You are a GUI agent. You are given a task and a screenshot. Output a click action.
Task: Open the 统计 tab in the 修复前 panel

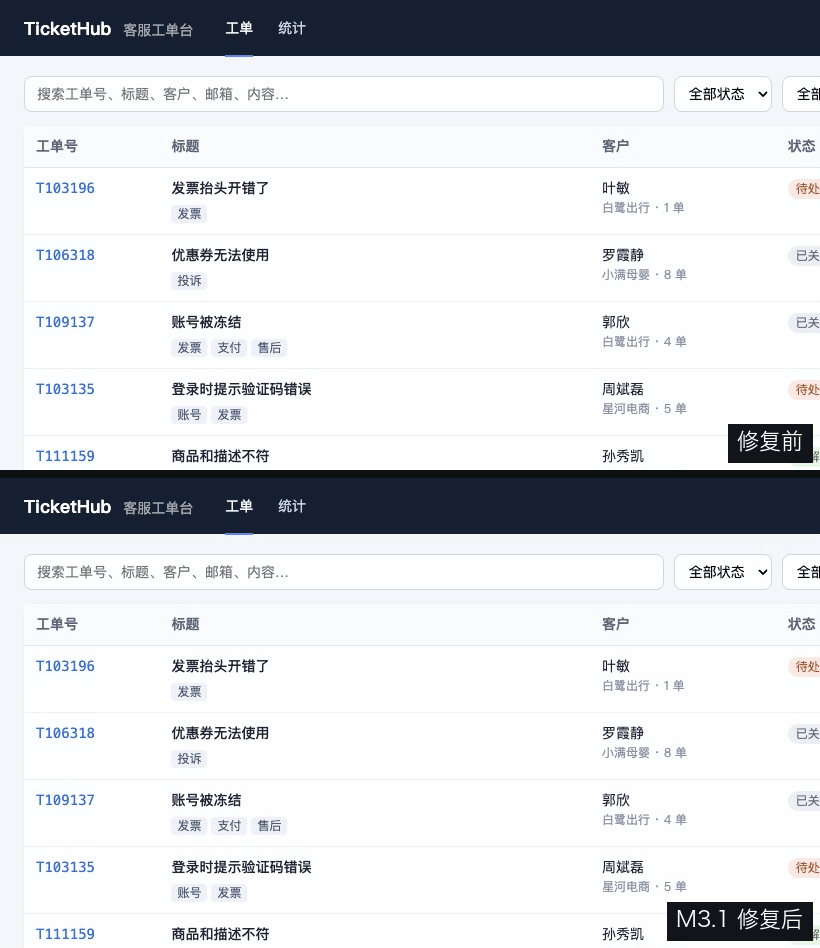pyautogui.click(x=291, y=28)
